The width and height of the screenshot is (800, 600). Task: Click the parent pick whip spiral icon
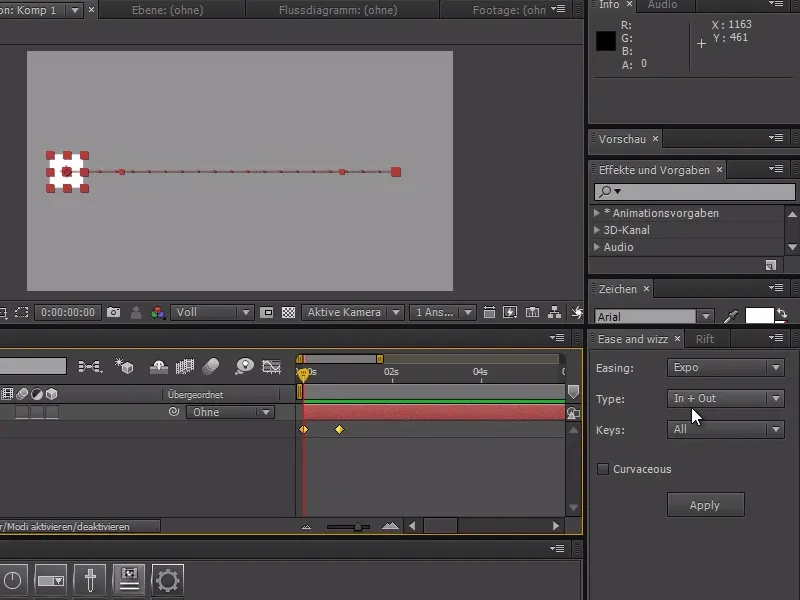174,411
